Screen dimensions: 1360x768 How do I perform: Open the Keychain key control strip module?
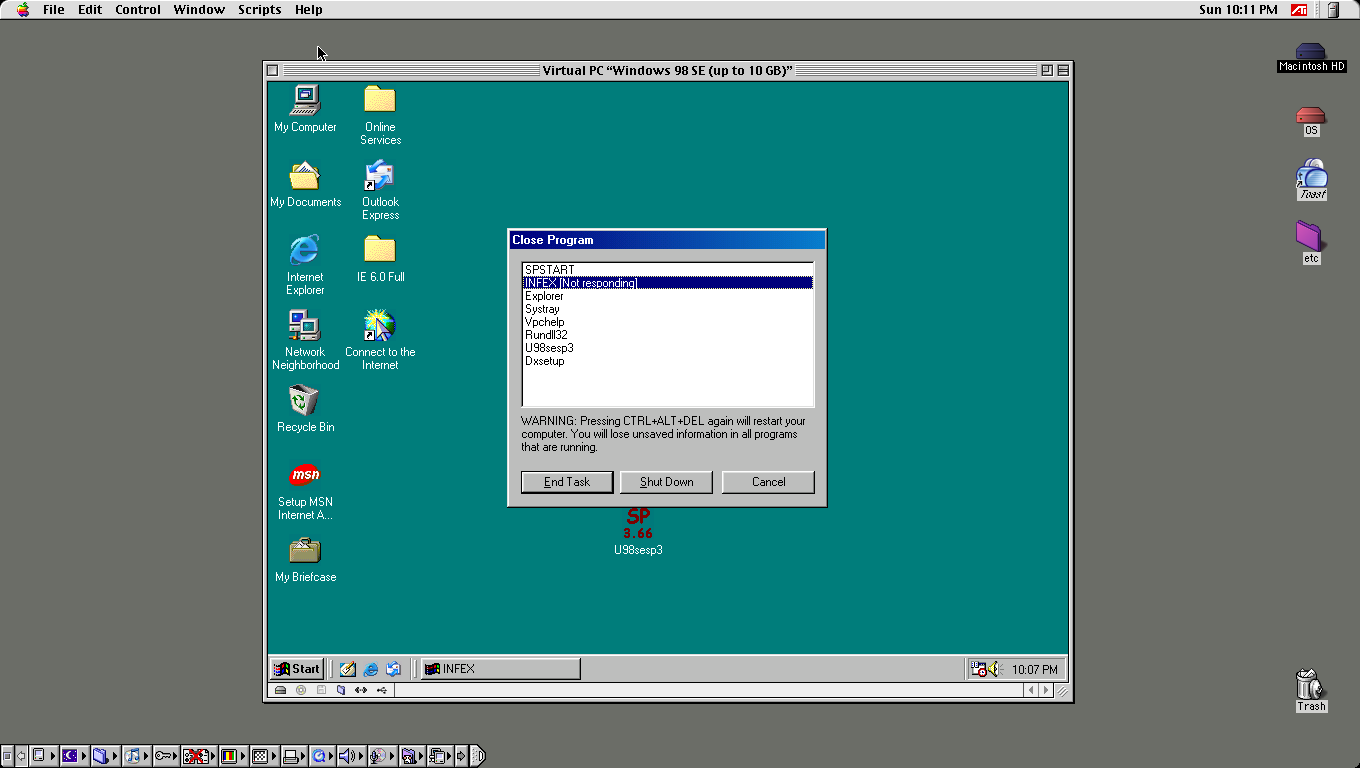tap(166, 756)
